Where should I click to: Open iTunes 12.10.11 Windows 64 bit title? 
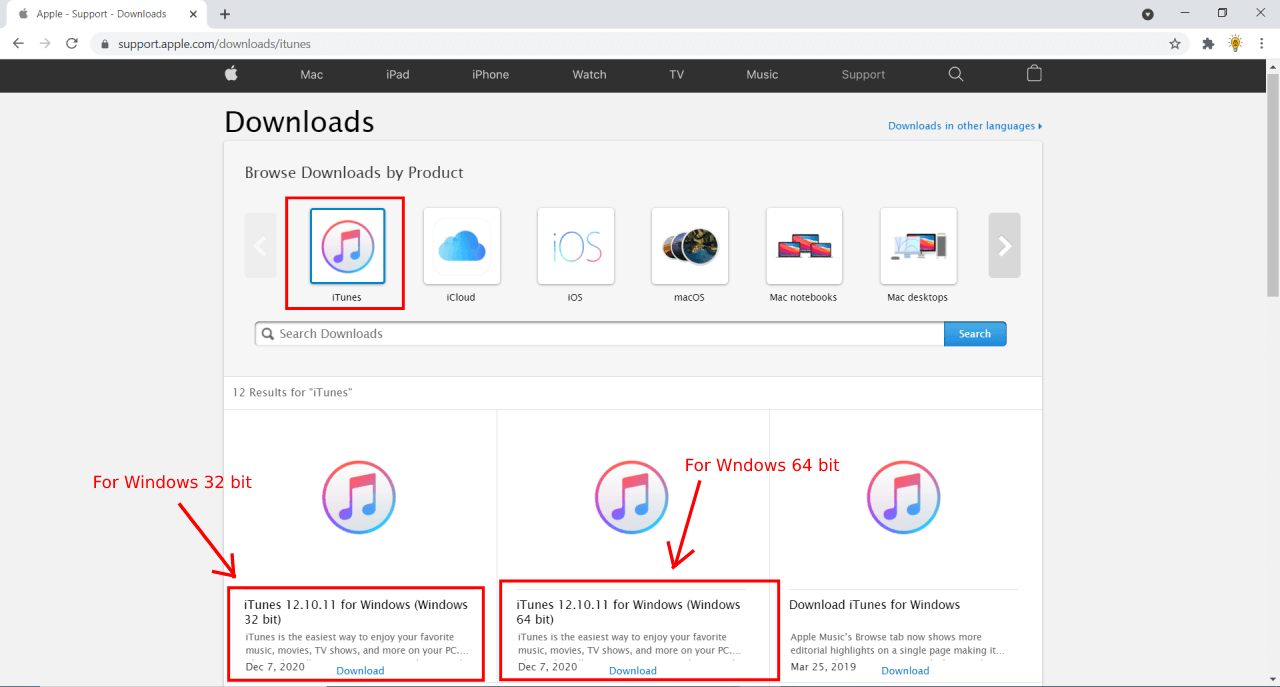tap(629, 612)
